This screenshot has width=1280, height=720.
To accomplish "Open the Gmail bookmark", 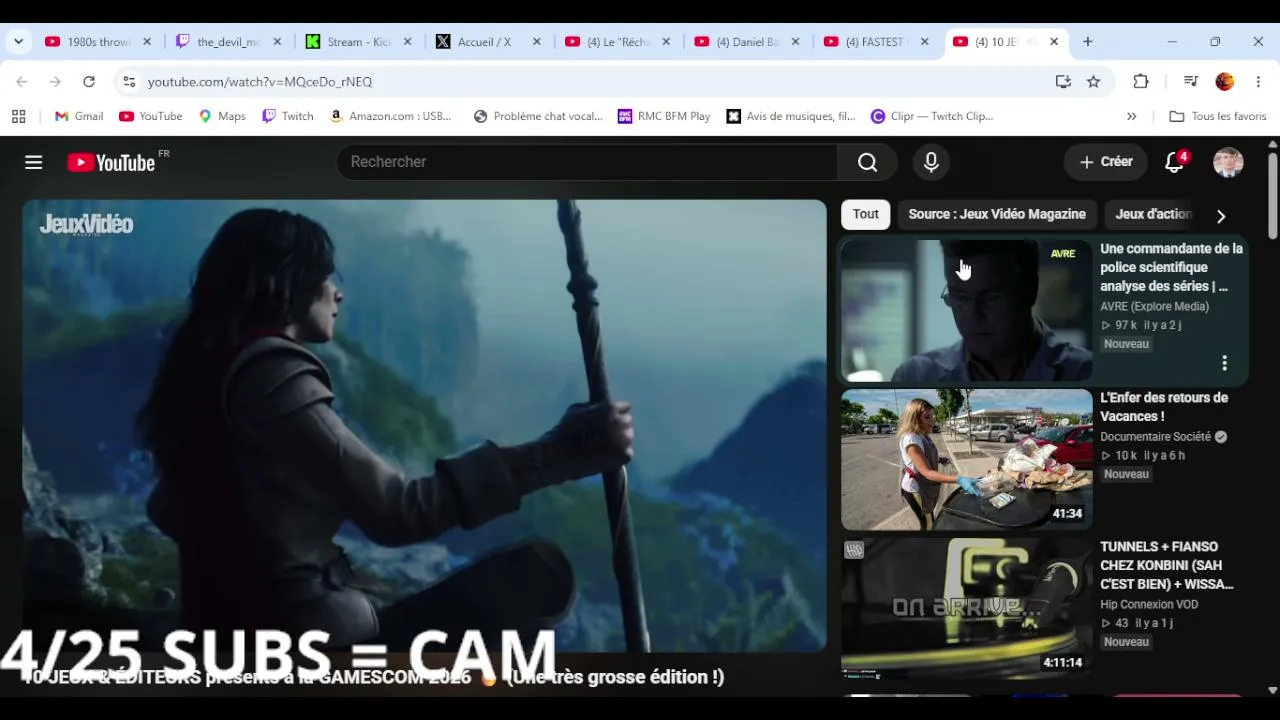I will (79, 116).
